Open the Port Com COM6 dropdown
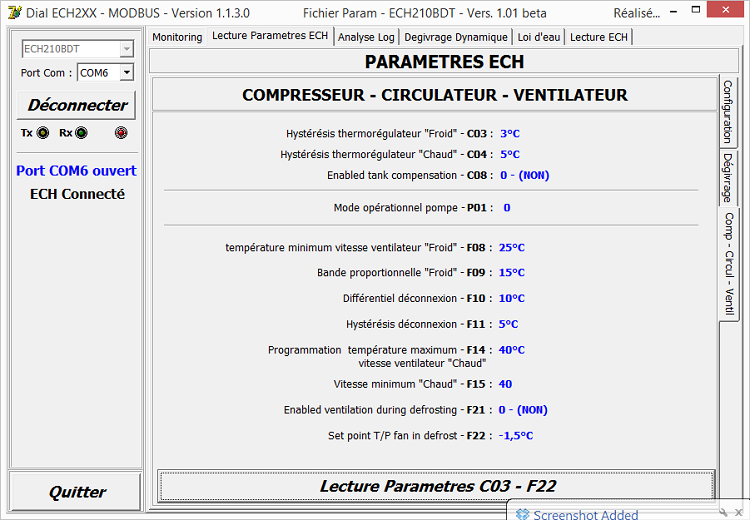Screen dimensions: 750x520 tap(126, 73)
